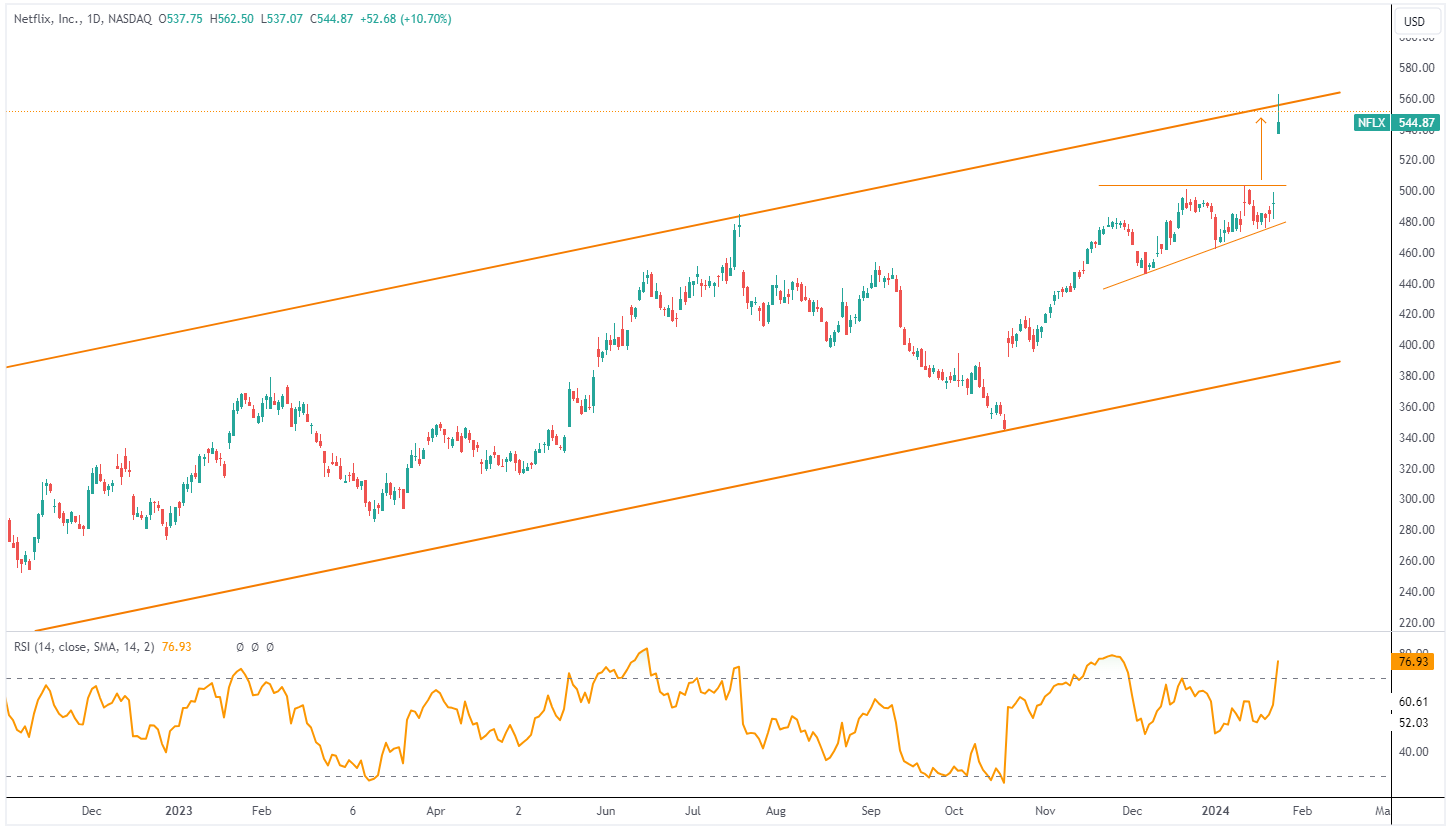
Task: Click the Sep label on time axis
Action: coord(870,810)
